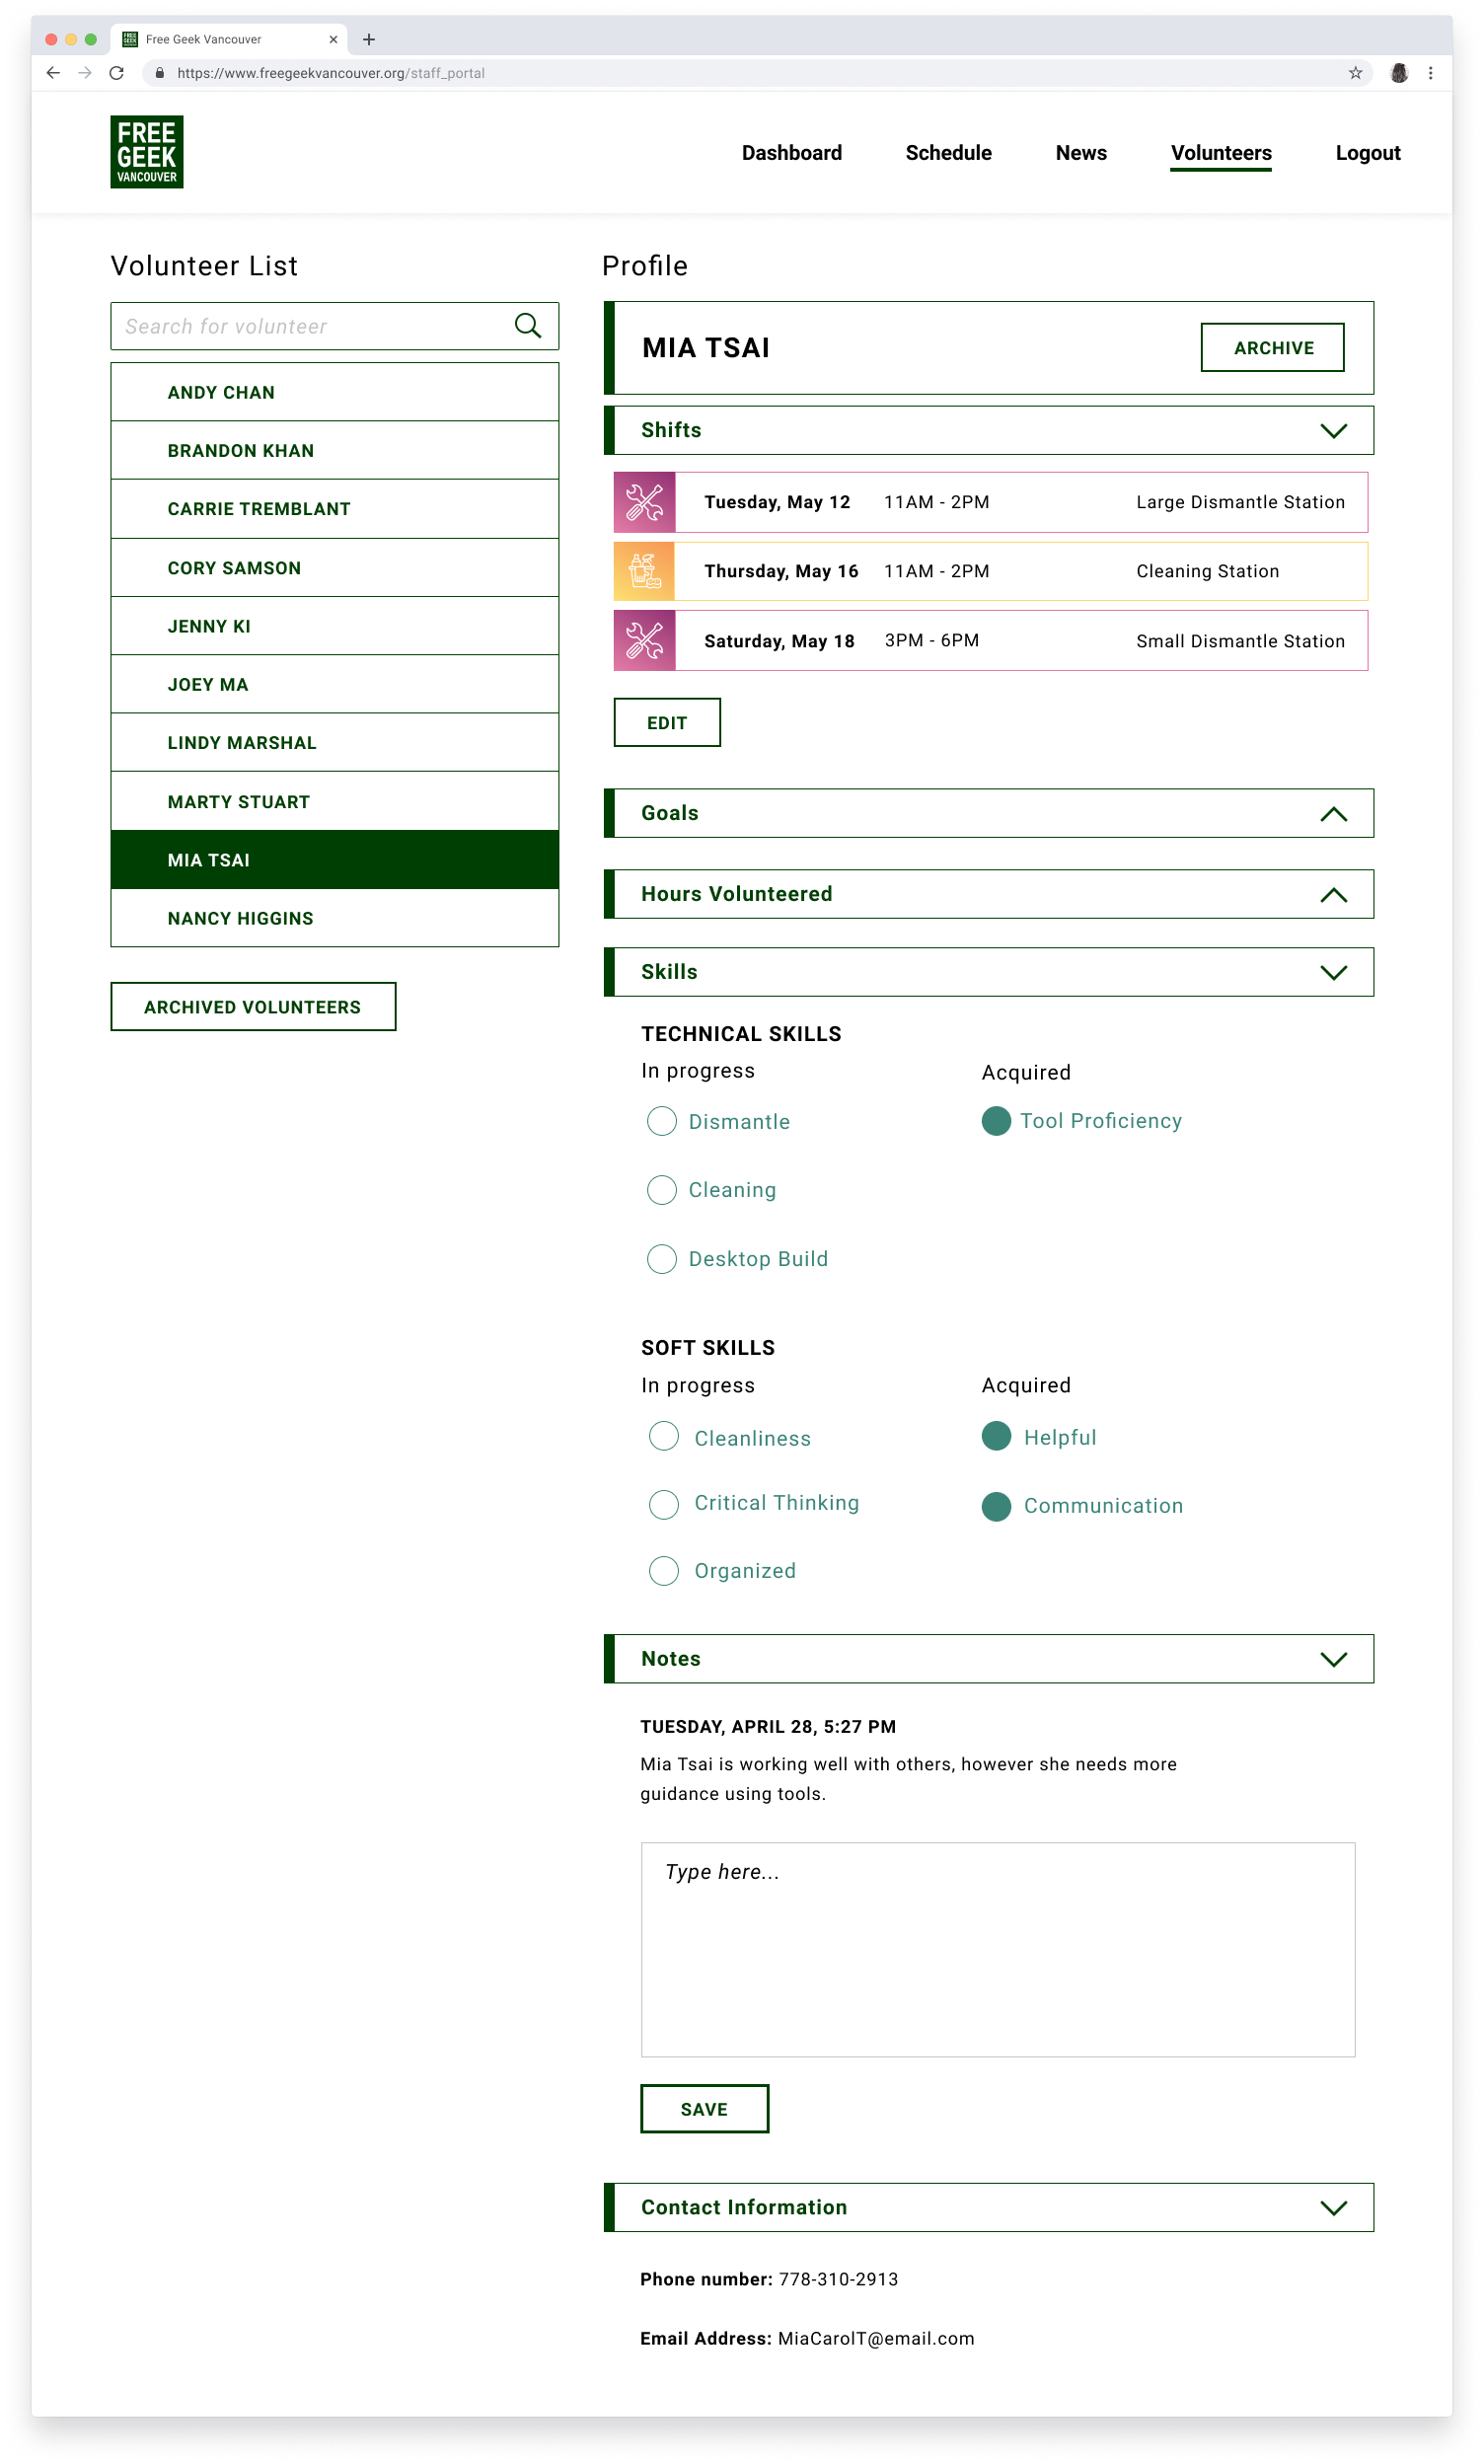
Task: Select Nancy Higgins in volunteer list
Action: click(335, 918)
